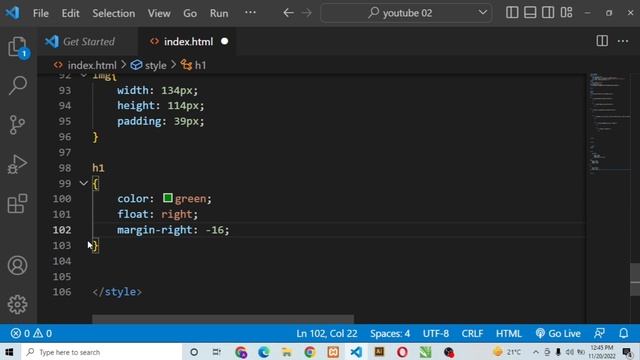Viewport: 640px width, 360px height.
Task: Open the Windows Start menu
Action: (9, 352)
